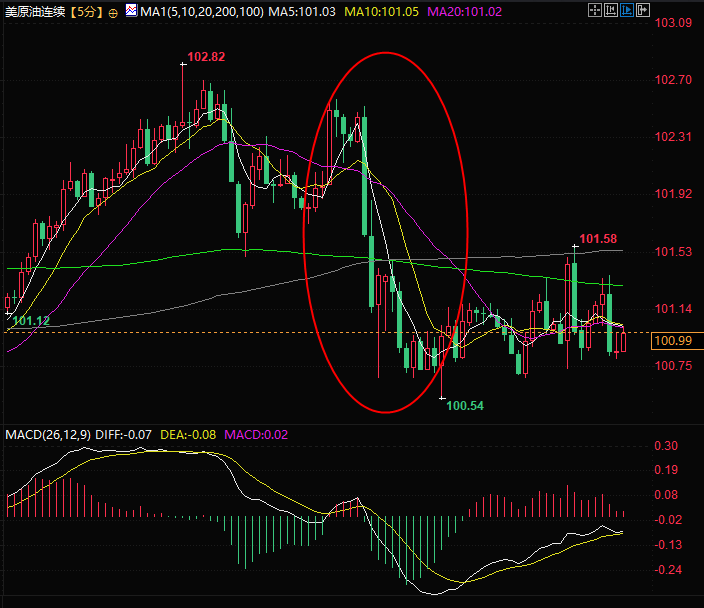Click the 100.54 low price marker
The image size is (704, 608).
465,406
